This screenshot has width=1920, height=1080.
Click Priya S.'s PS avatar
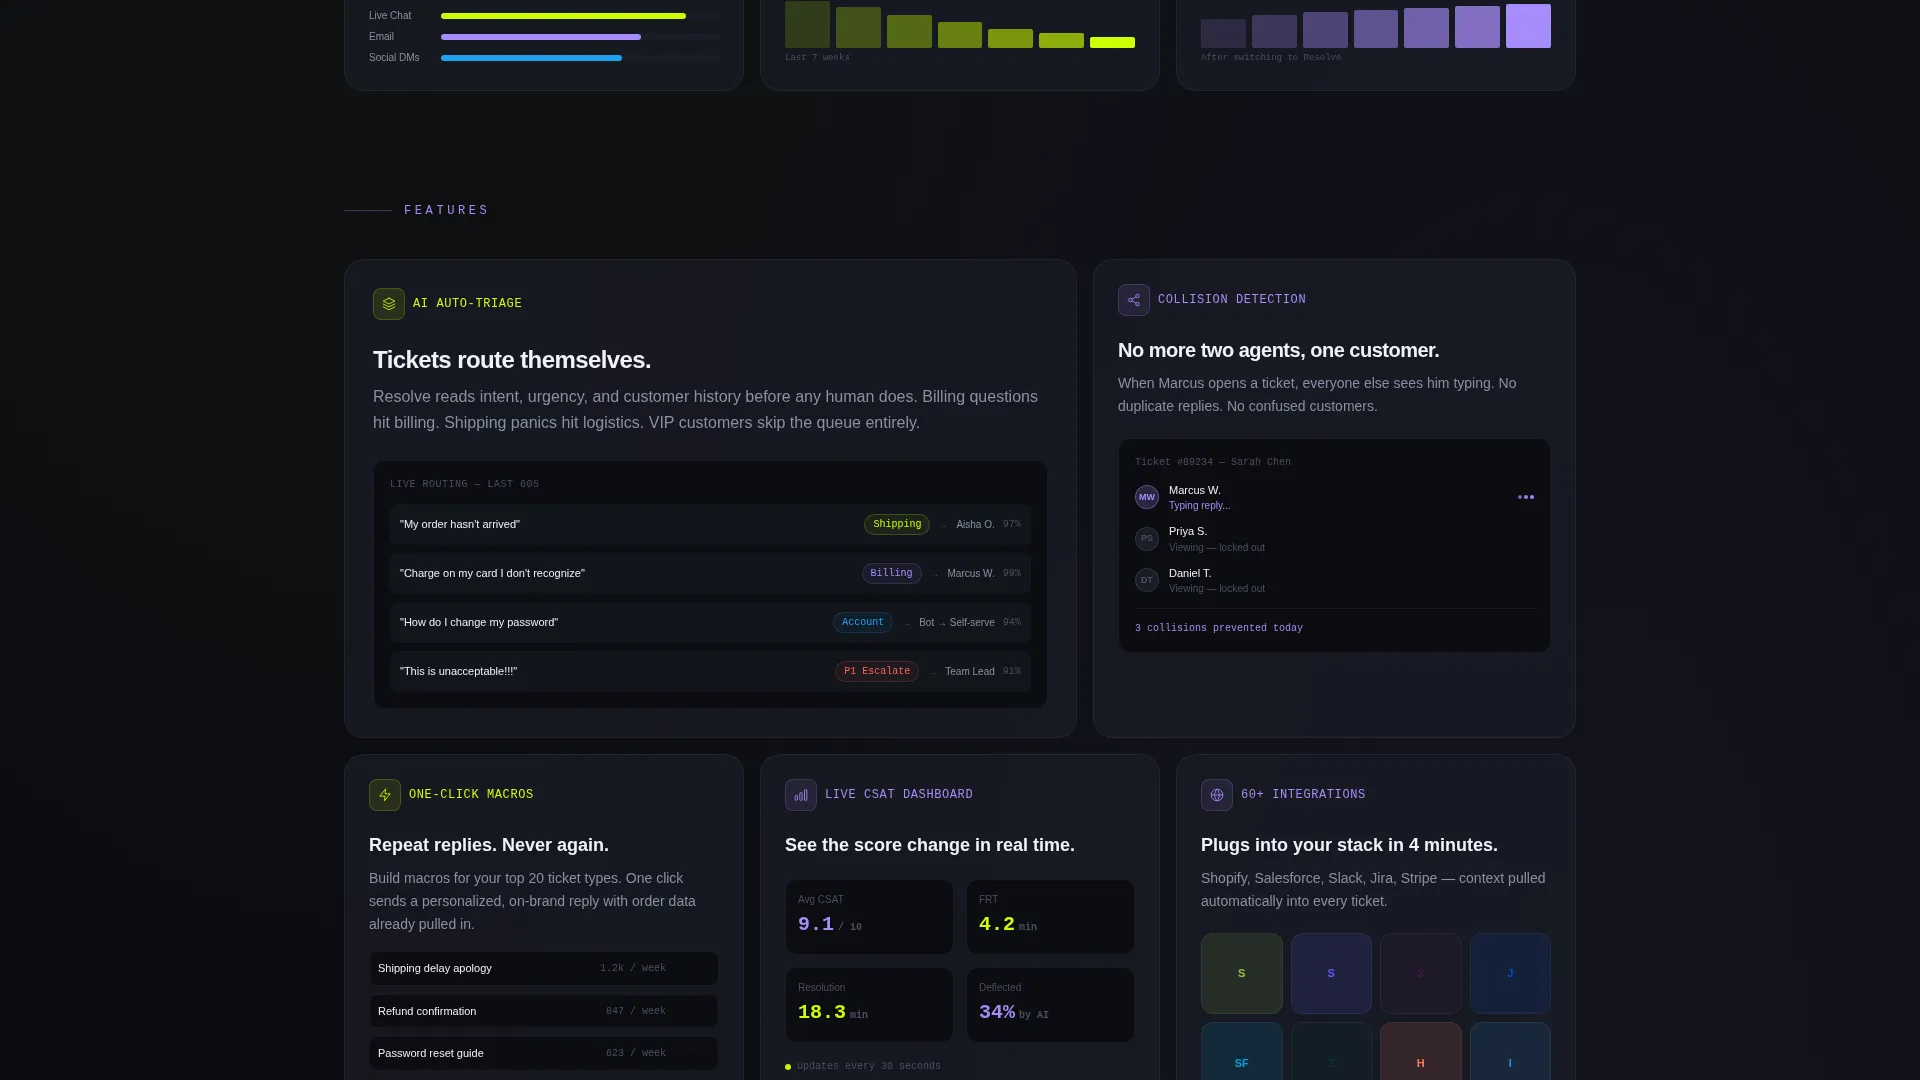(x=1147, y=539)
